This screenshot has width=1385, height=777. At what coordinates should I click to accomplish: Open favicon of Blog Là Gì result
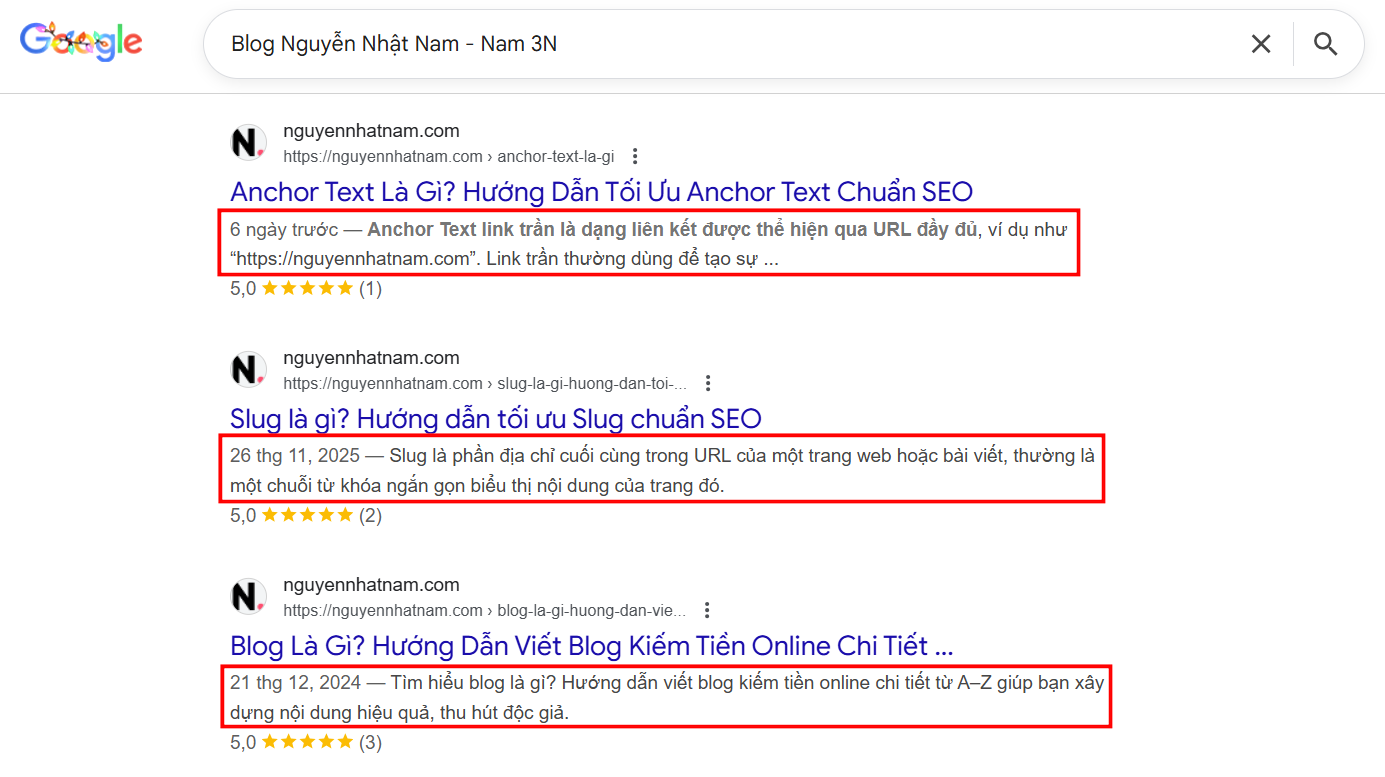248,597
